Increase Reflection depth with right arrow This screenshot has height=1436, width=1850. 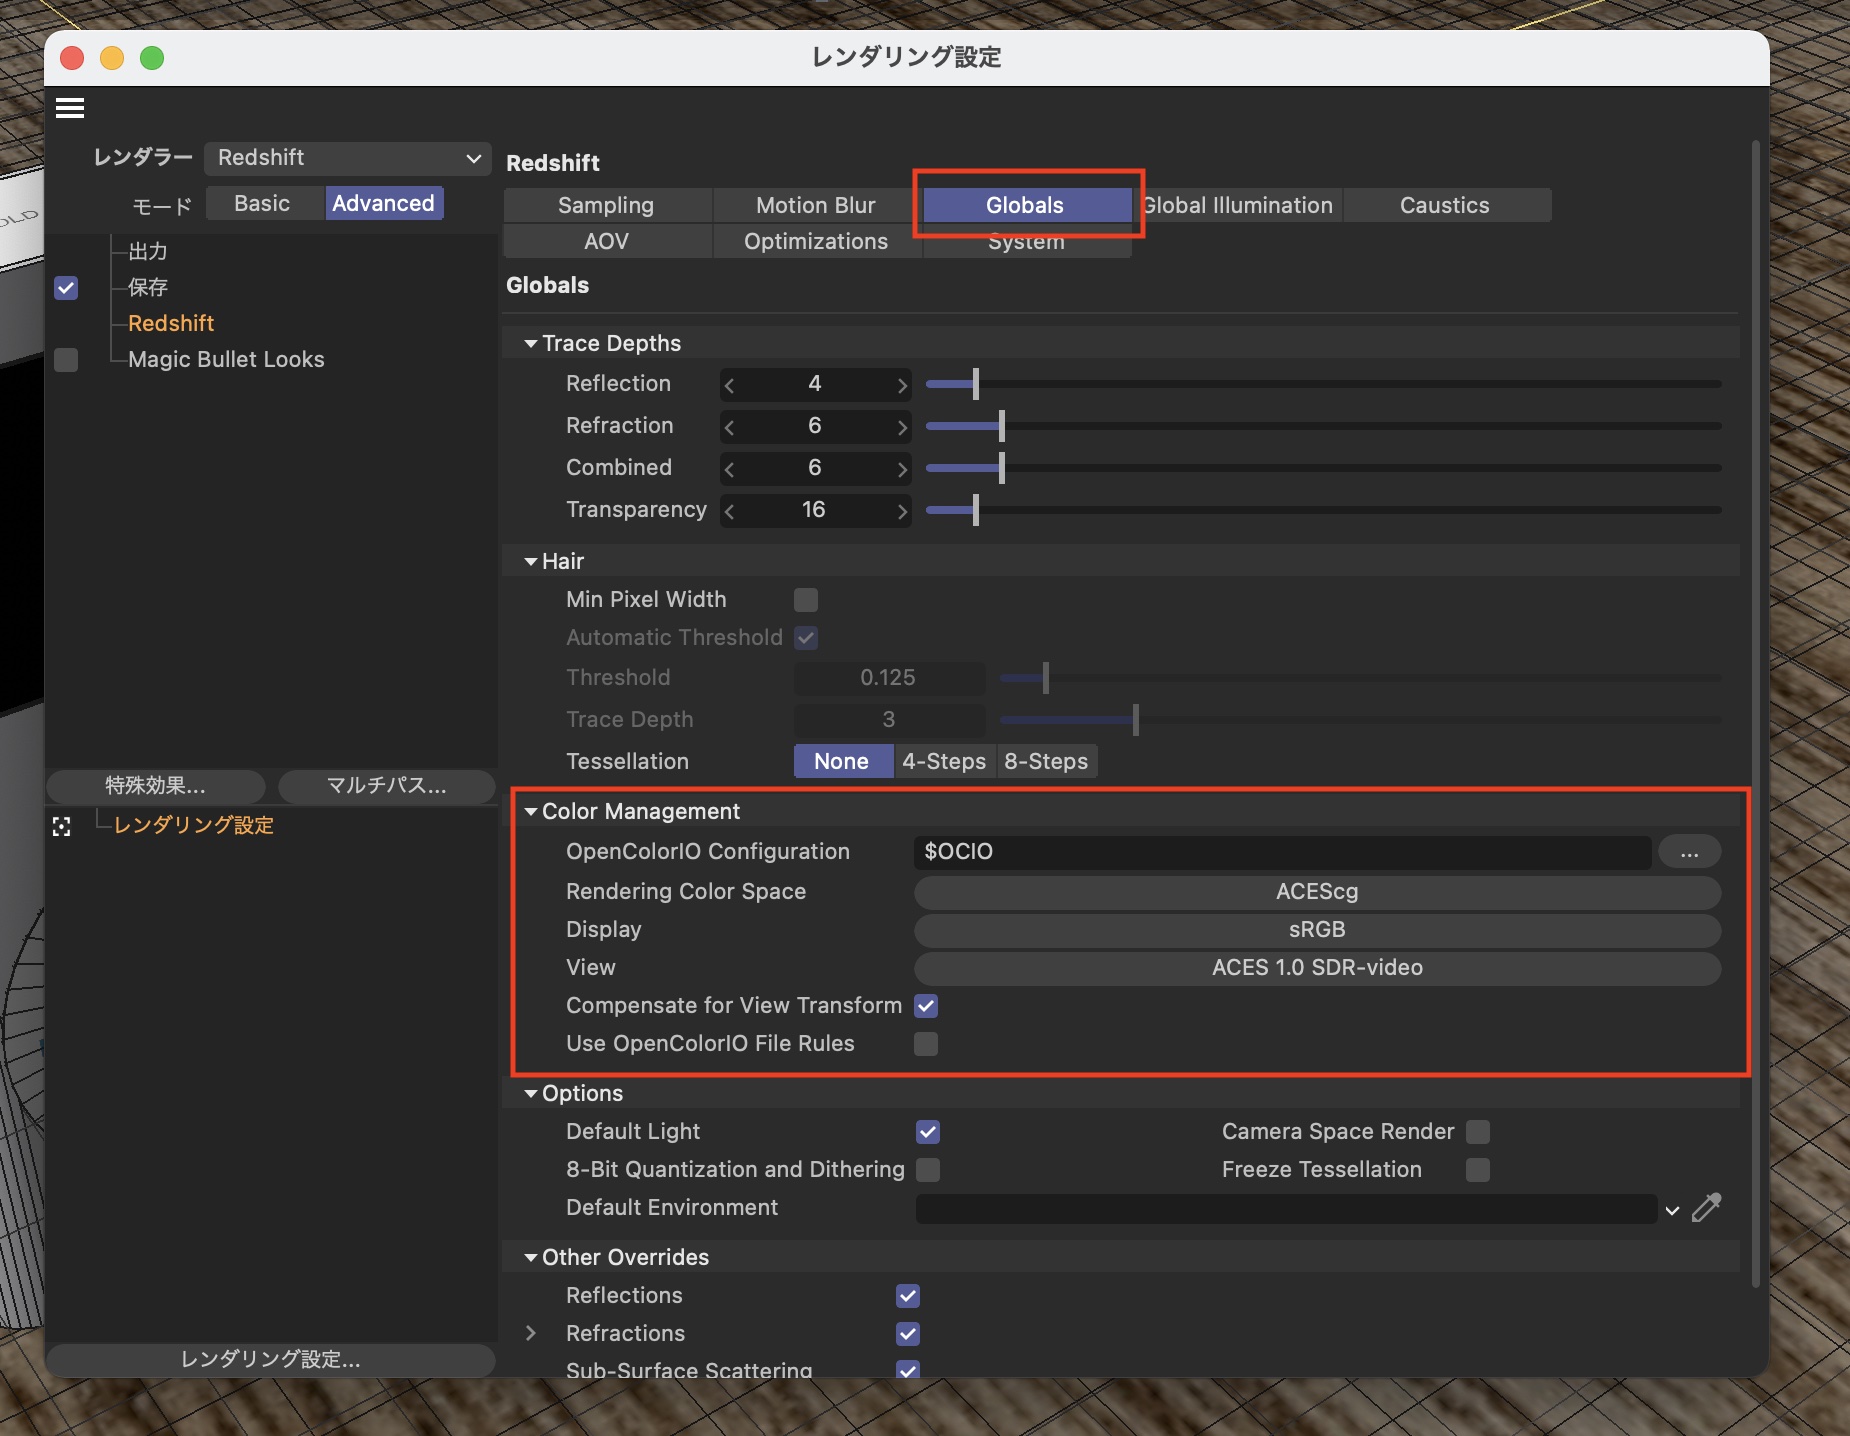(902, 385)
